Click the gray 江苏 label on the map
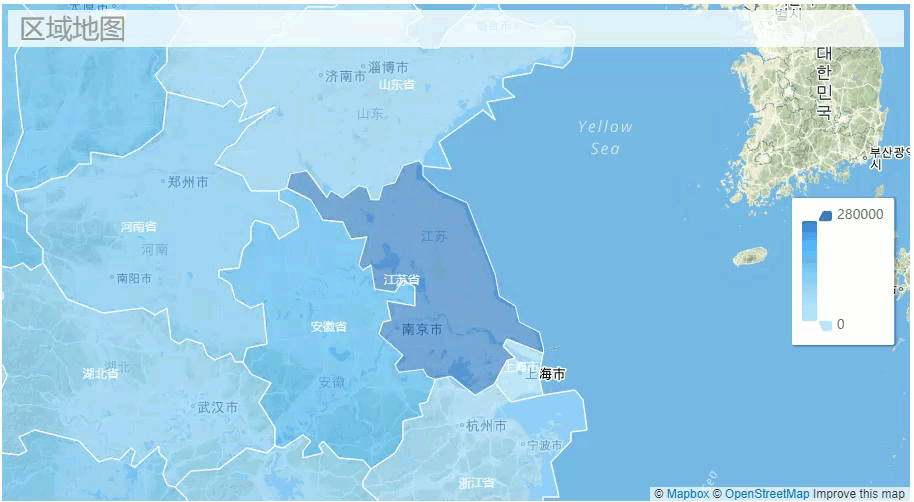This screenshot has height=502, width=914. click(x=434, y=236)
